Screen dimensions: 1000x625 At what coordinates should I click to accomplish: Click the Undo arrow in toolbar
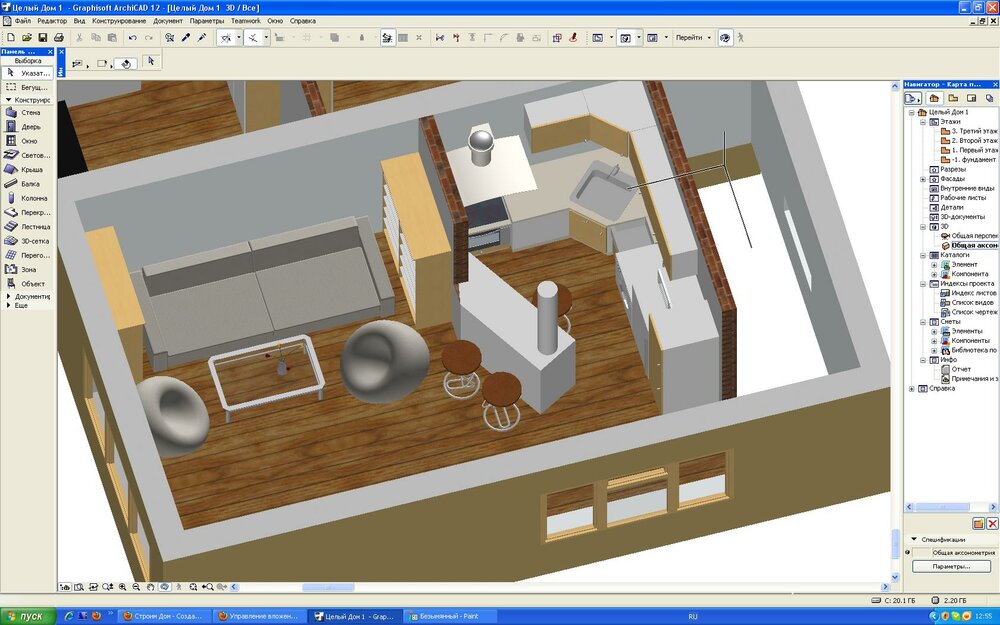tap(133, 38)
